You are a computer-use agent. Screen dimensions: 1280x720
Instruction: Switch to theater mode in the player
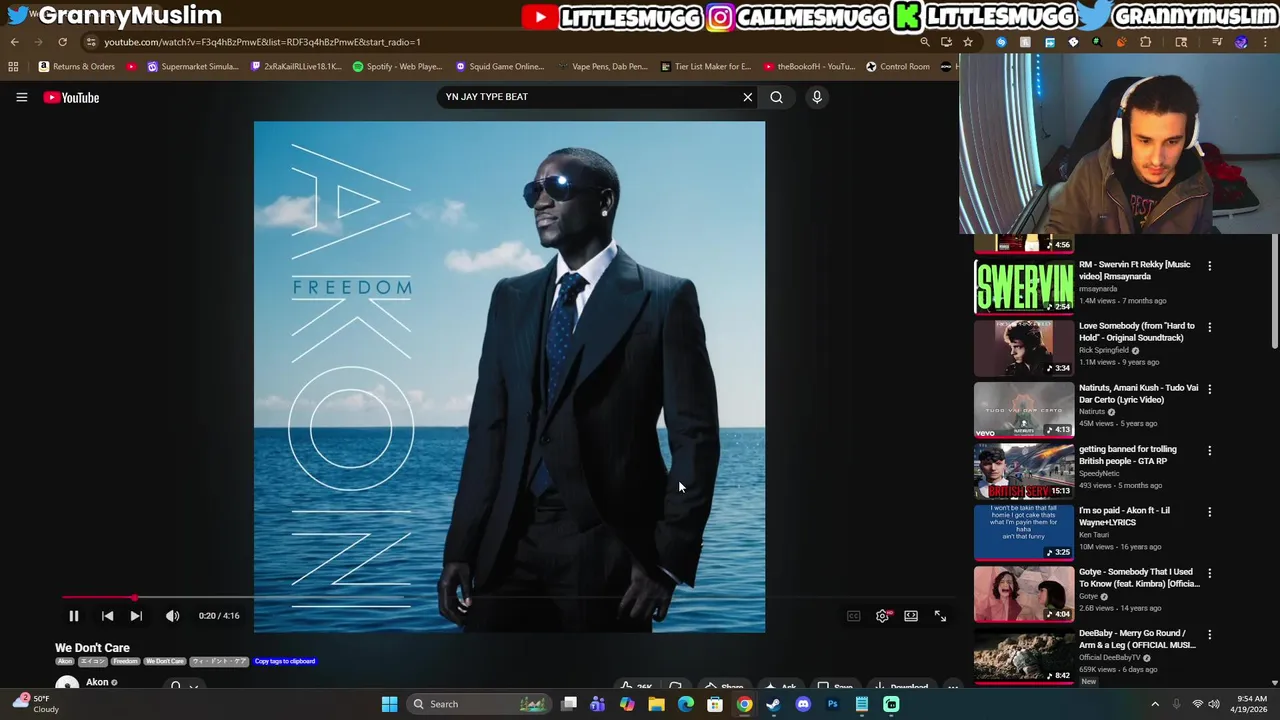(911, 616)
